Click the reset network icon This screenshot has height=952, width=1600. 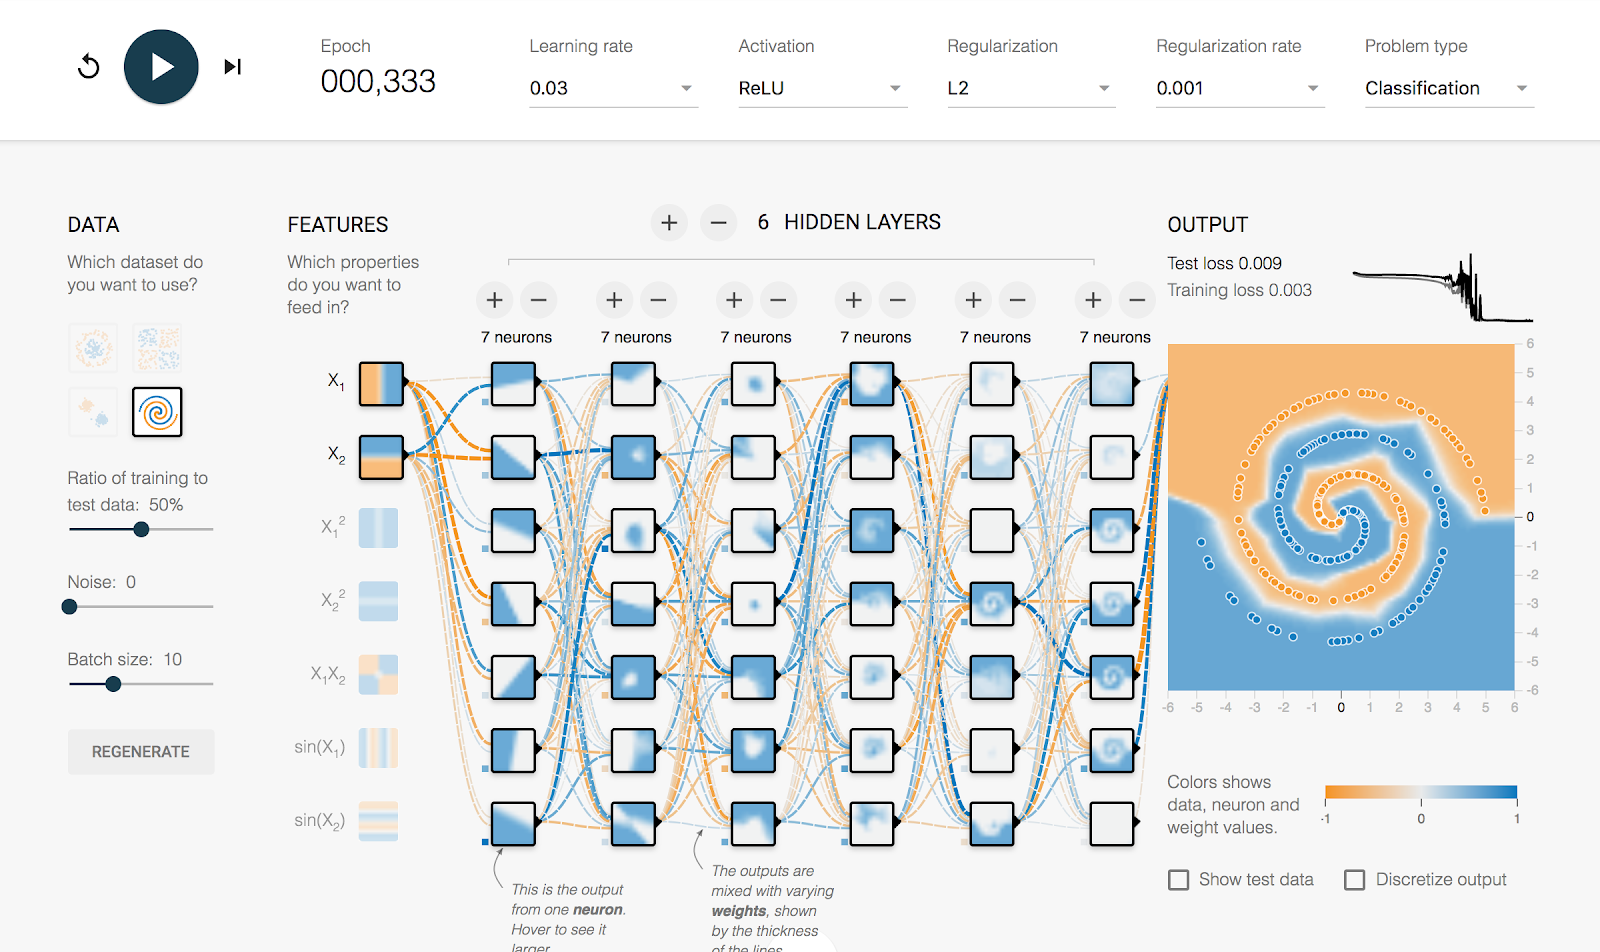88,66
